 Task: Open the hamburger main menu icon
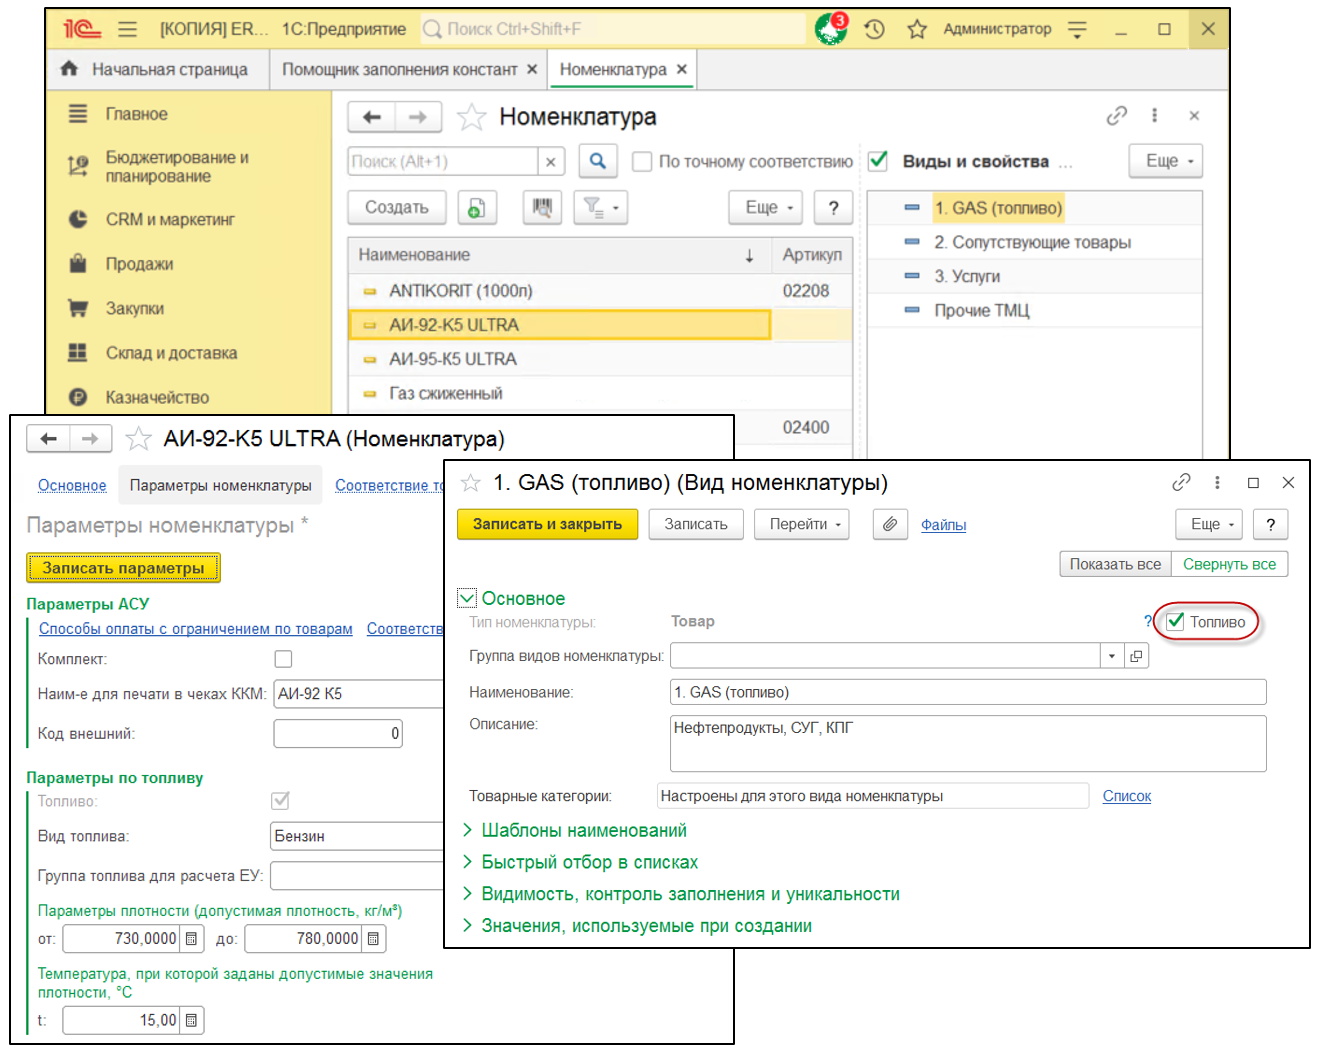(x=127, y=29)
